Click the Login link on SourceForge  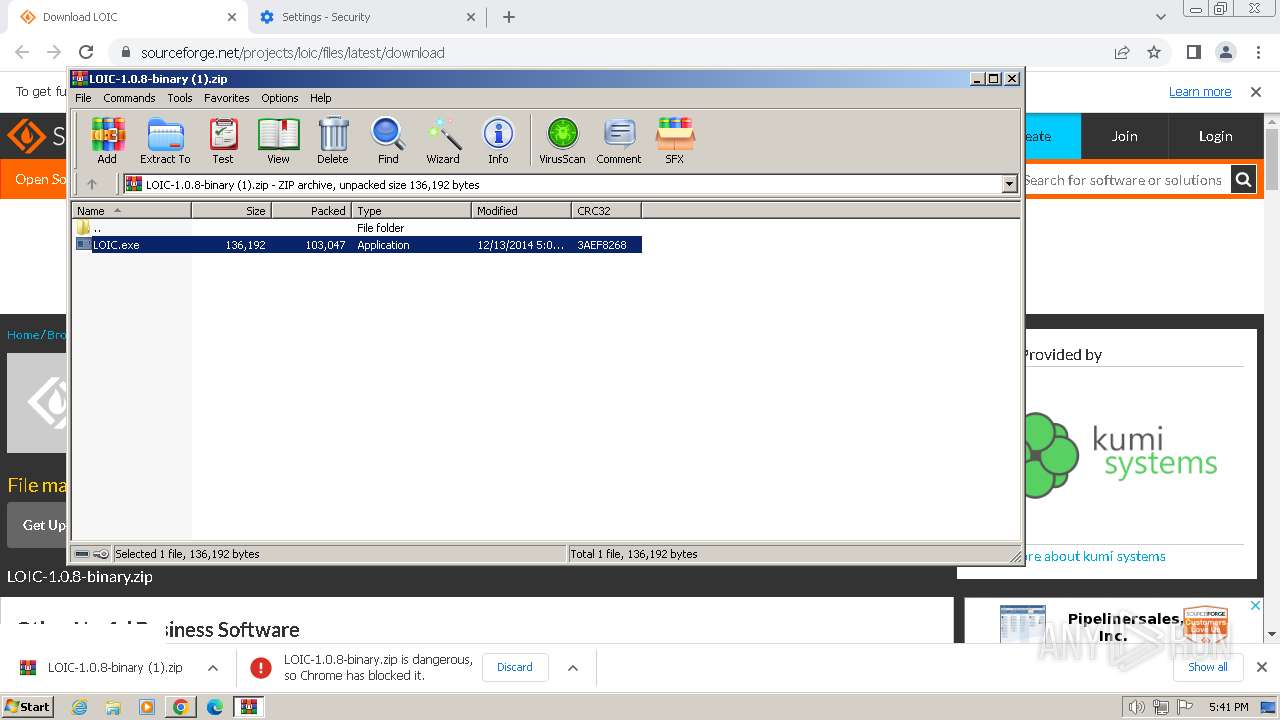point(1215,136)
